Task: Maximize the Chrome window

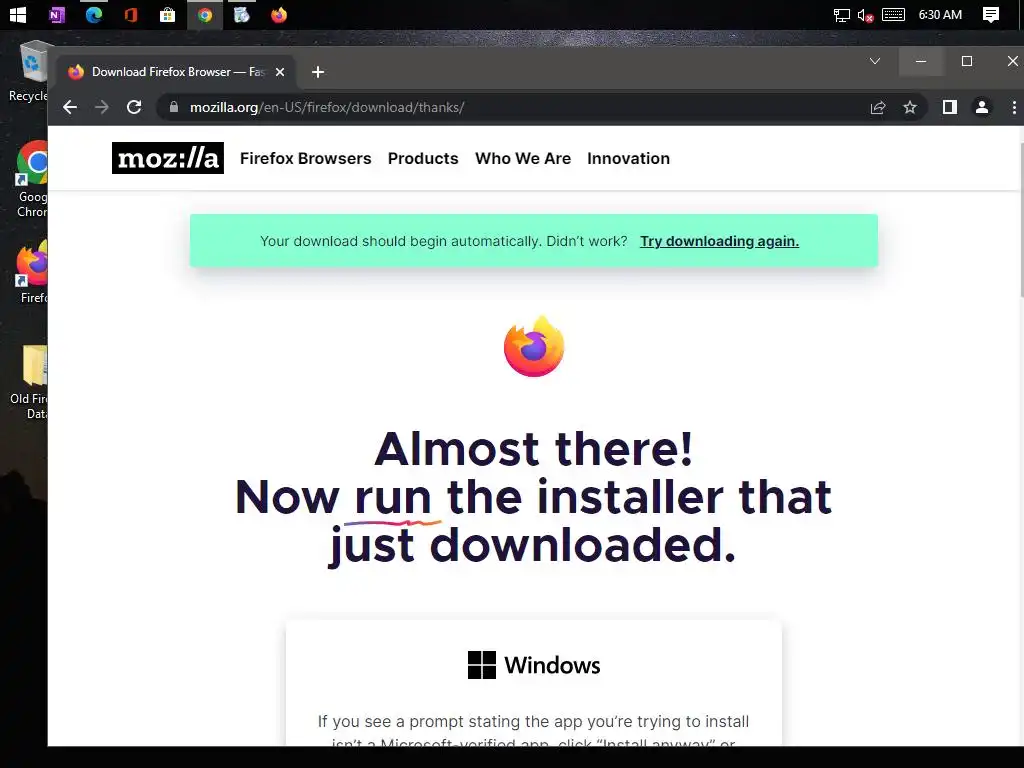Action: pos(967,61)
